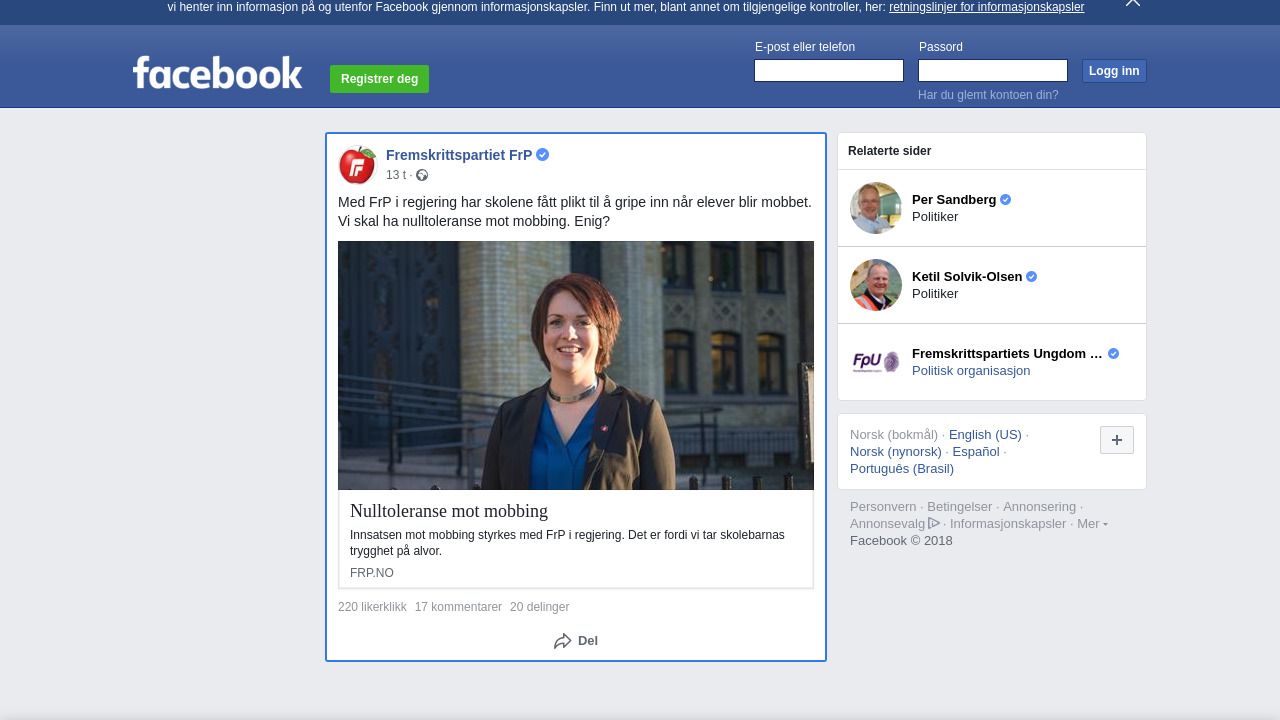Open Fremskrittspartiet FrP page name link
This screenshot has width=1280, height=720.
(459, 155)
